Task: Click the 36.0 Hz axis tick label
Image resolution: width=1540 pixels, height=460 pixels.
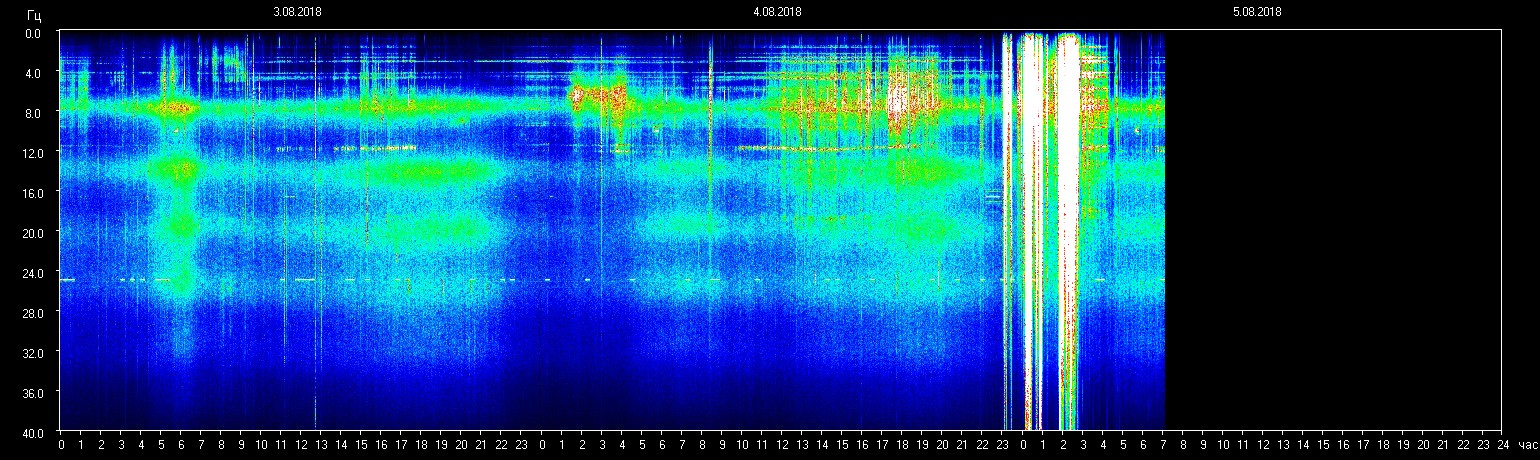Action: click(34, 393)
